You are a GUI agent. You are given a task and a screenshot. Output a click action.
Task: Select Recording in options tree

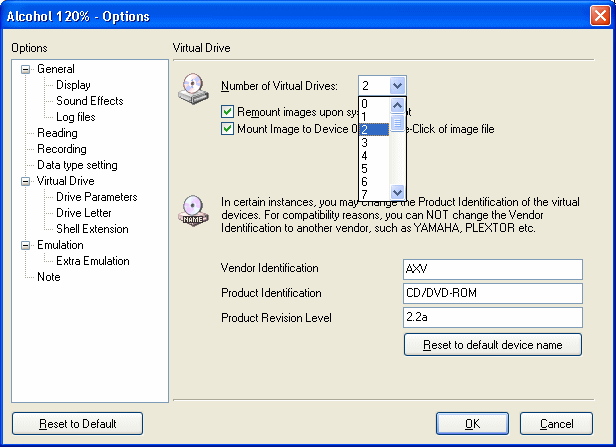(x=62, y=149)
